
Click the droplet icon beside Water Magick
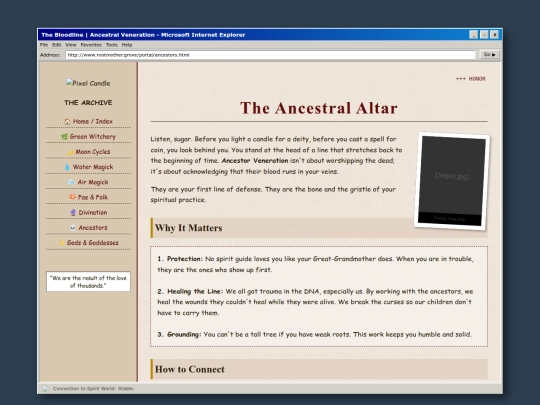coord(67,167)
